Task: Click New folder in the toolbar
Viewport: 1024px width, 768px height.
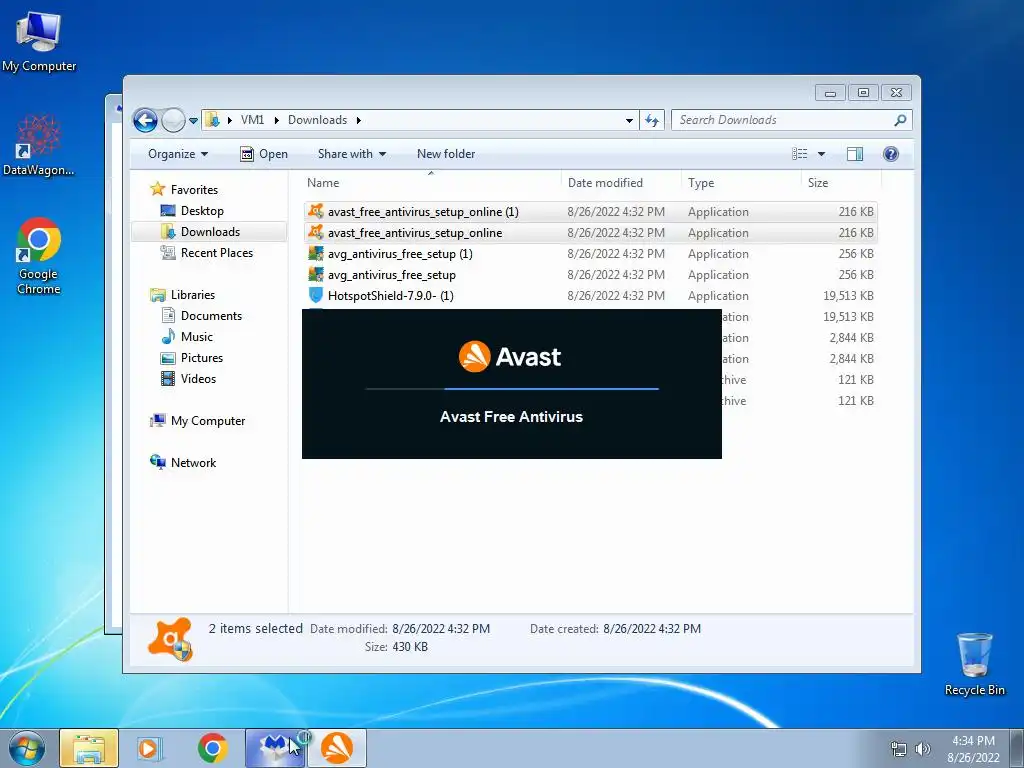Action: (x=446, y=154)
